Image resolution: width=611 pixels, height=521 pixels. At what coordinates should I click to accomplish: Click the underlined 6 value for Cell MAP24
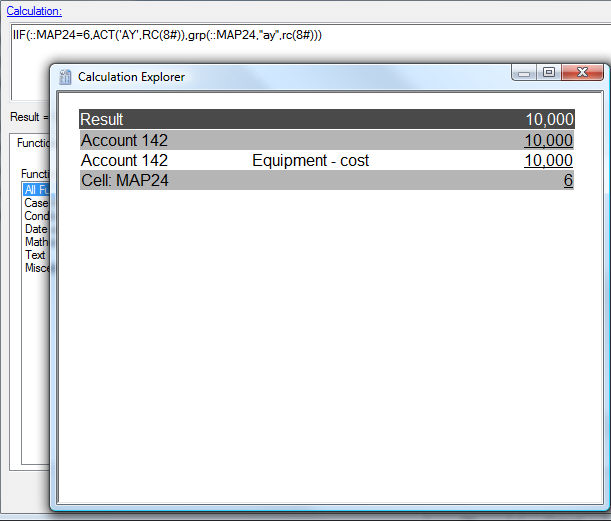point(568,180)
